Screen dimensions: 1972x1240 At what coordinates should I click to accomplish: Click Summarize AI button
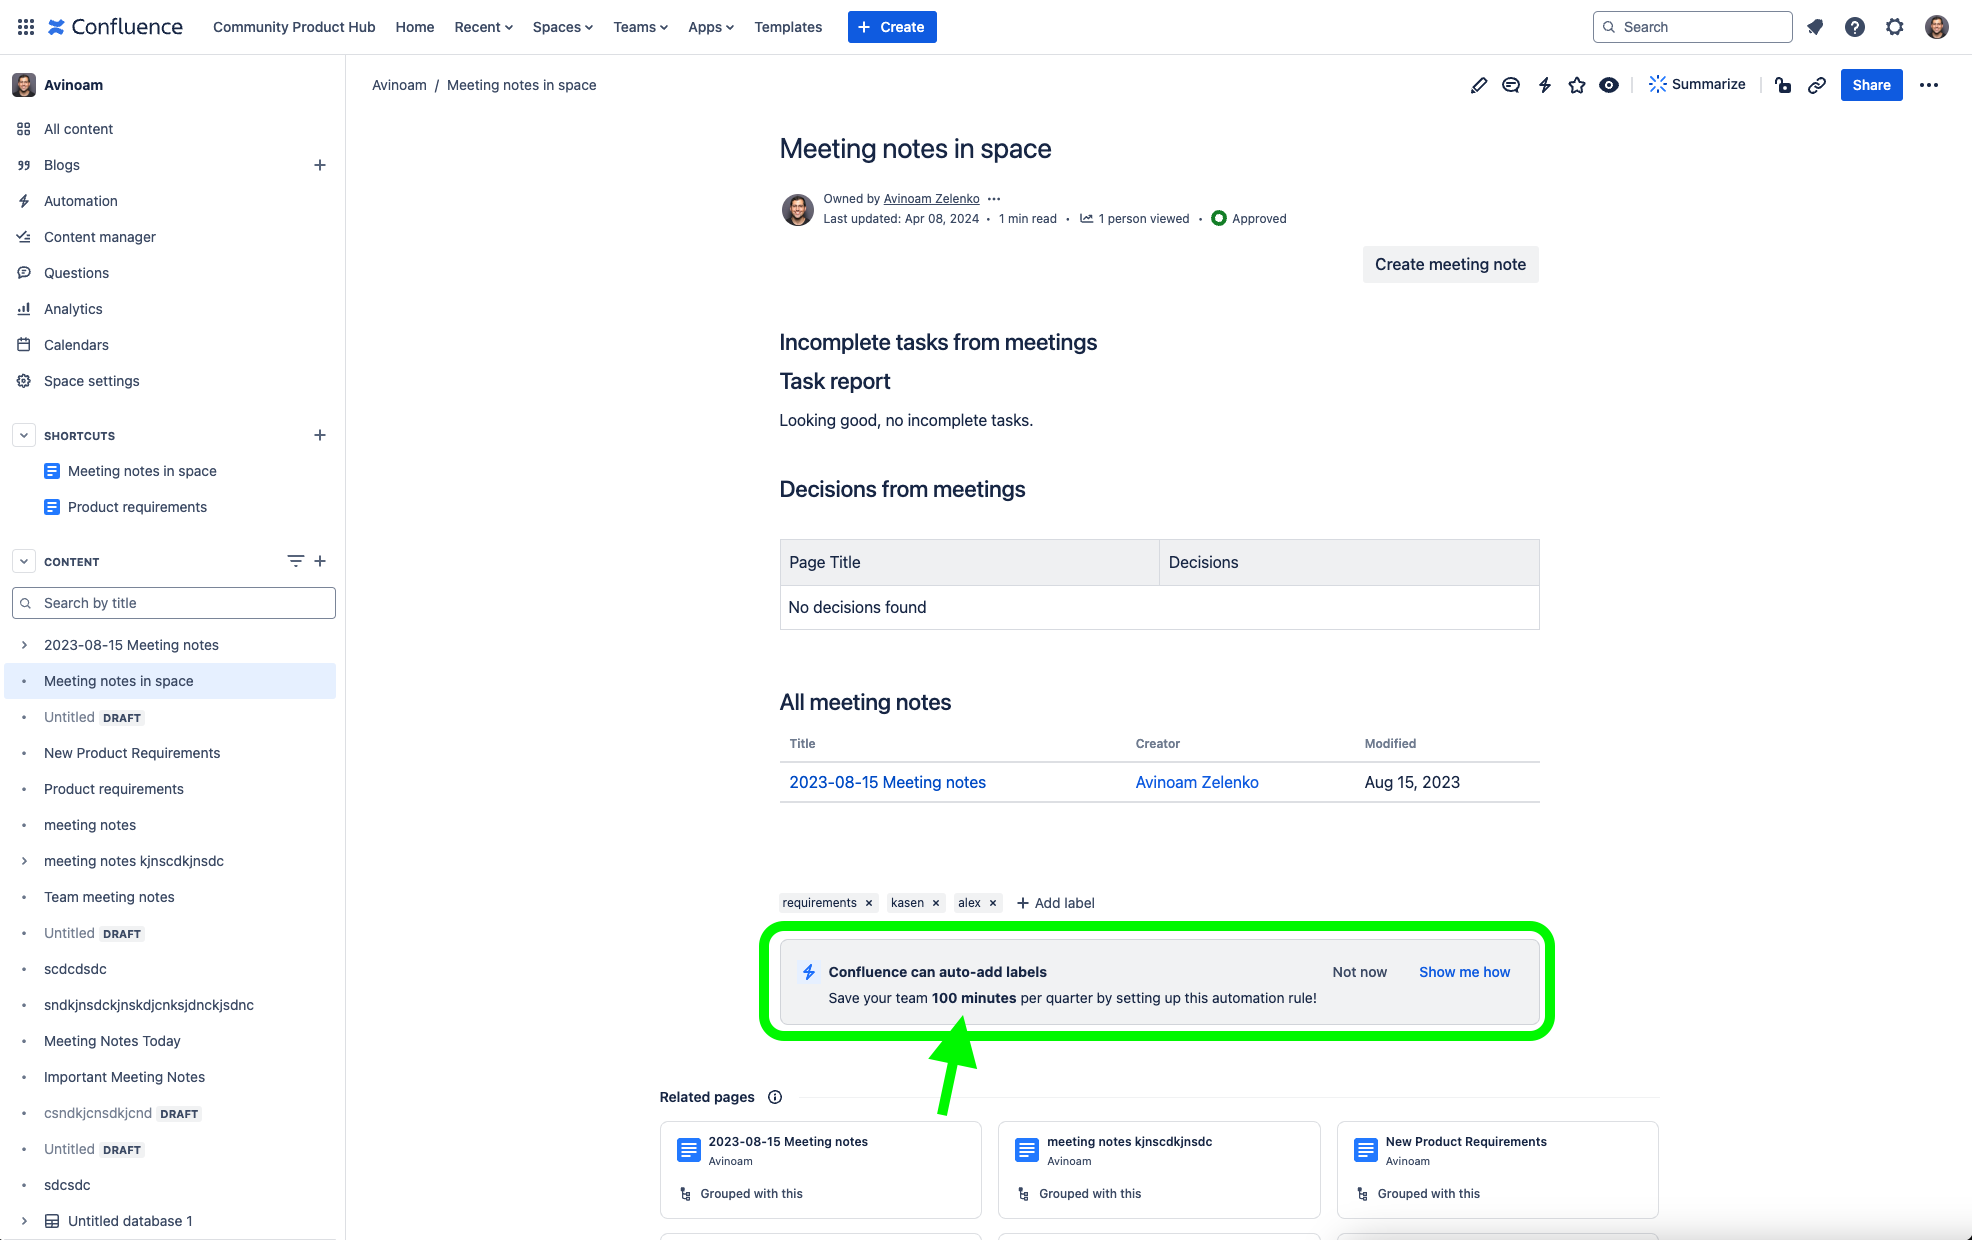coord(1697,84)
